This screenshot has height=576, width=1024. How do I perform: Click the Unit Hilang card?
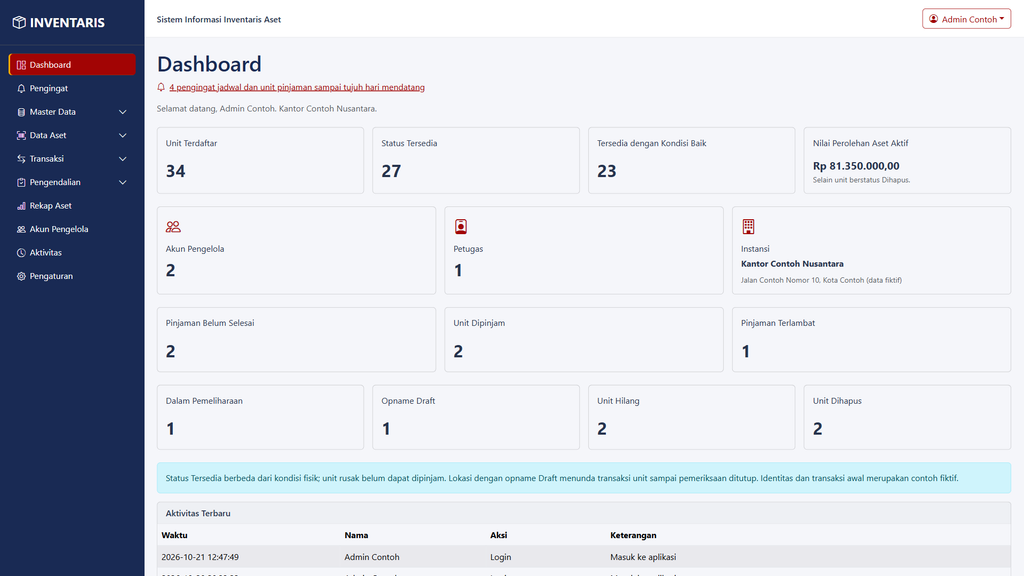point(692,417)
